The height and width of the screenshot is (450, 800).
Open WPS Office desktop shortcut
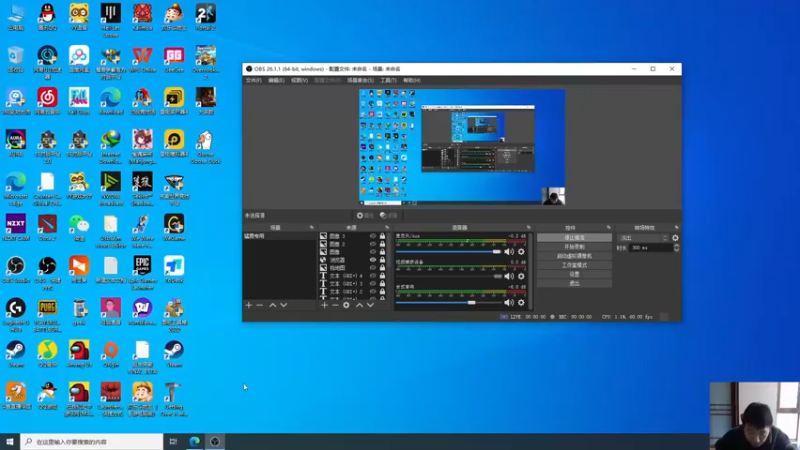pos(142,59)
